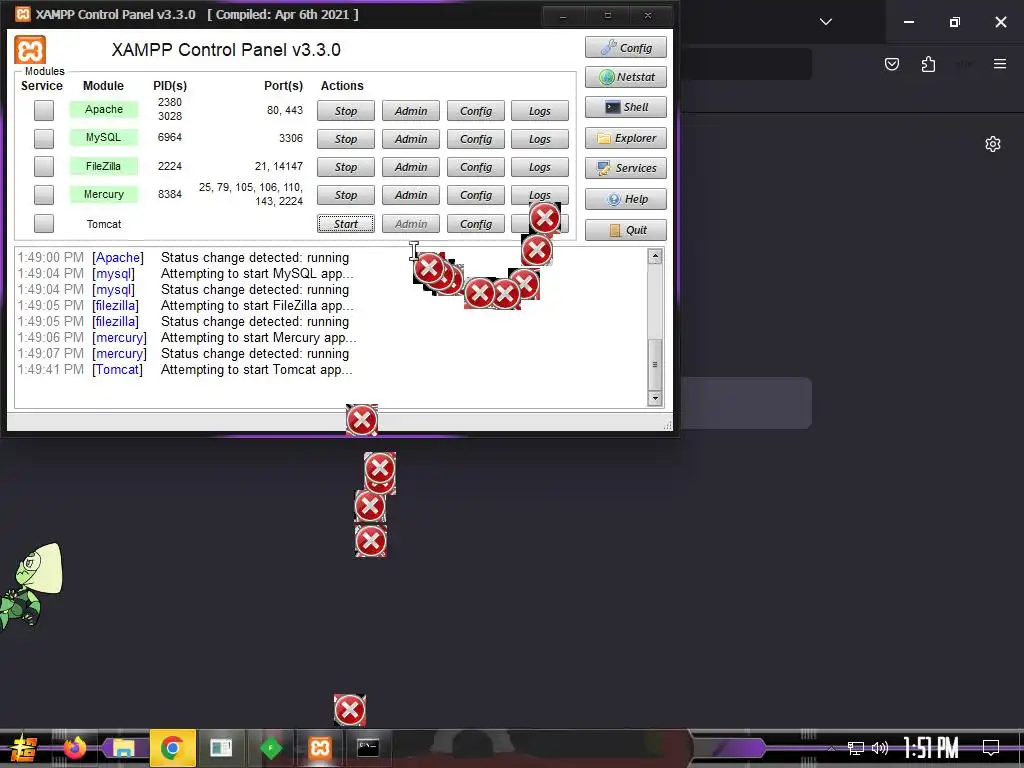Launch Firefox from the taskbar
The image size is (1024, 768).
pyautogui.click(x=74, y=748)
